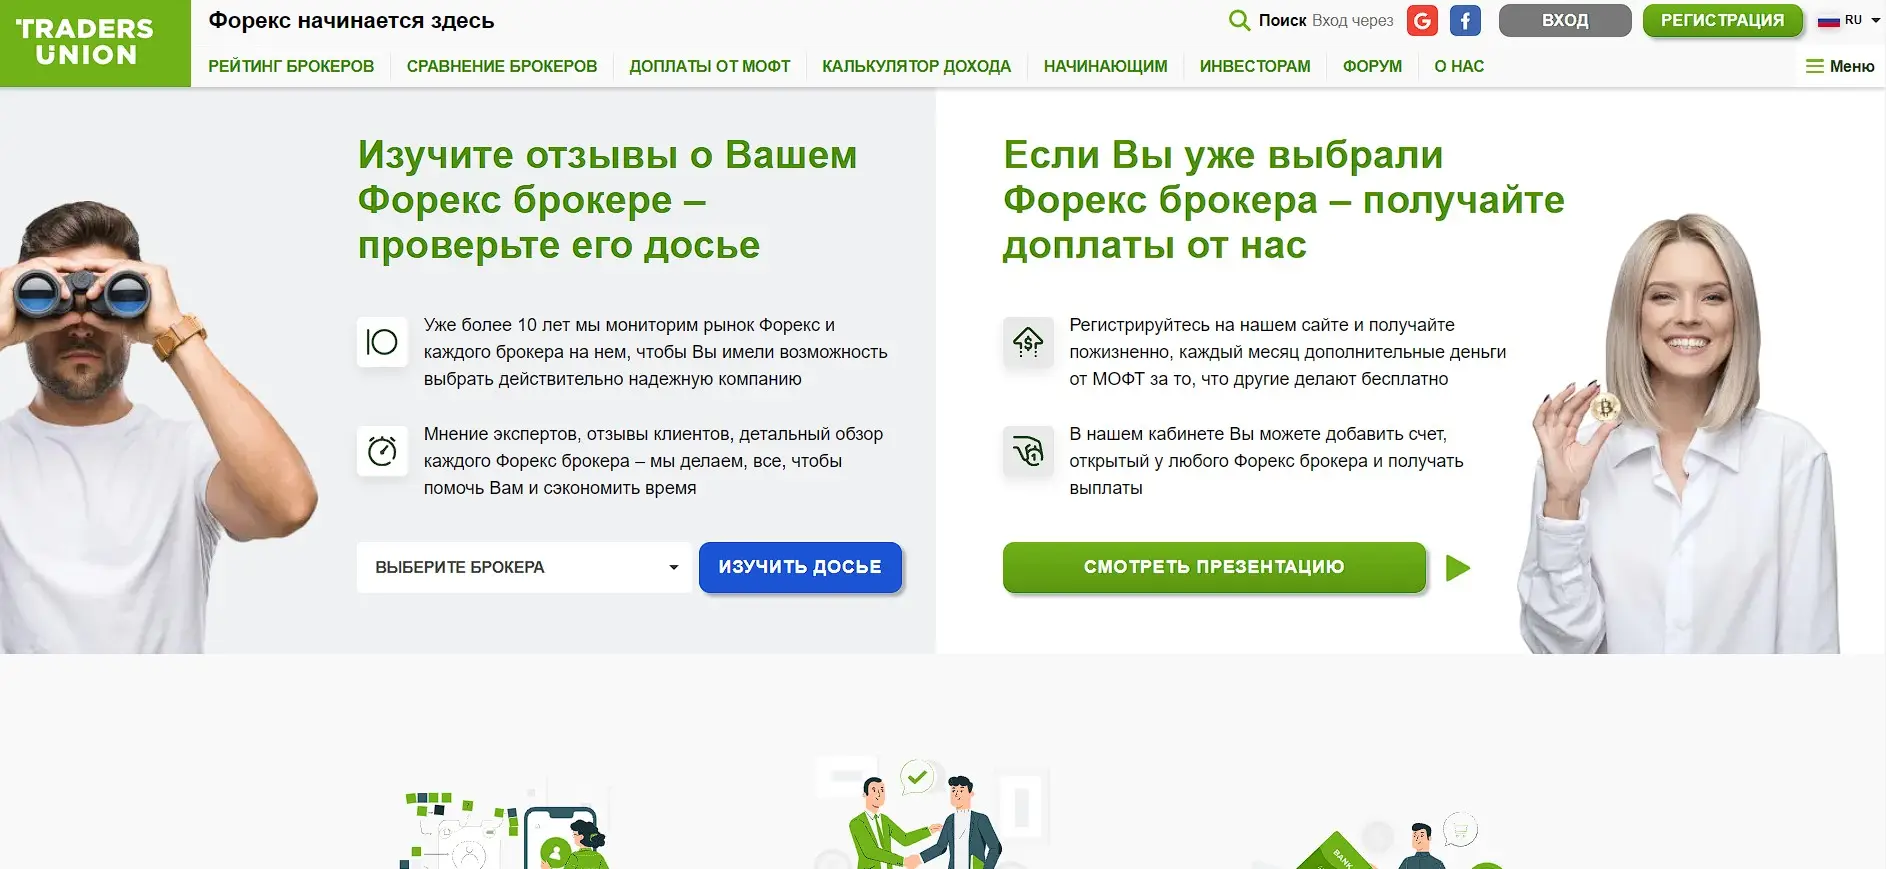Open the hamburger Меню icon

[x=1814, y=66]
